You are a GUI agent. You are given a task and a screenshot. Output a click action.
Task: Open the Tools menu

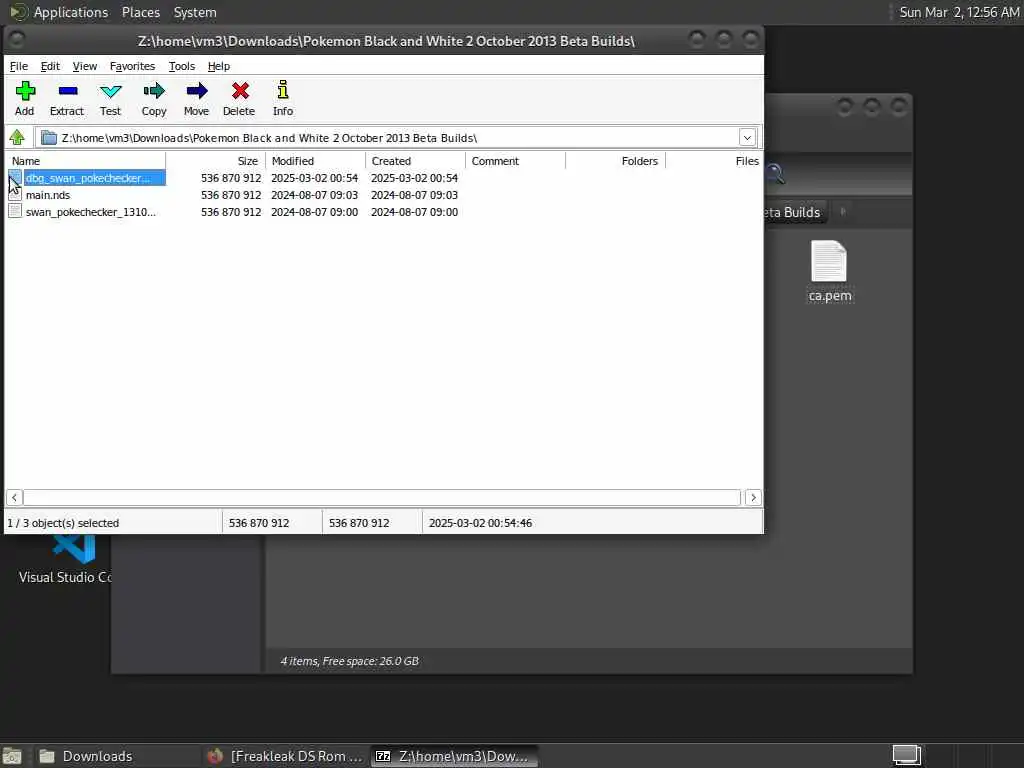click(x=182, y=66)
